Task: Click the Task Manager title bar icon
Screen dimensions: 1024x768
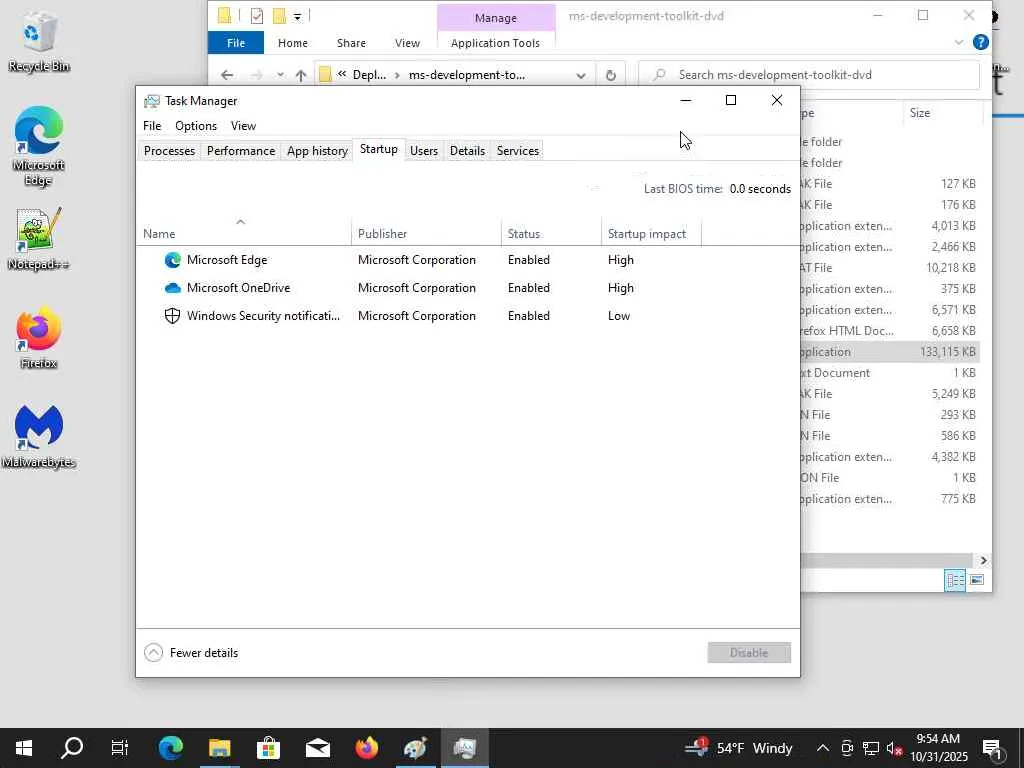Action: pos(152,101)
